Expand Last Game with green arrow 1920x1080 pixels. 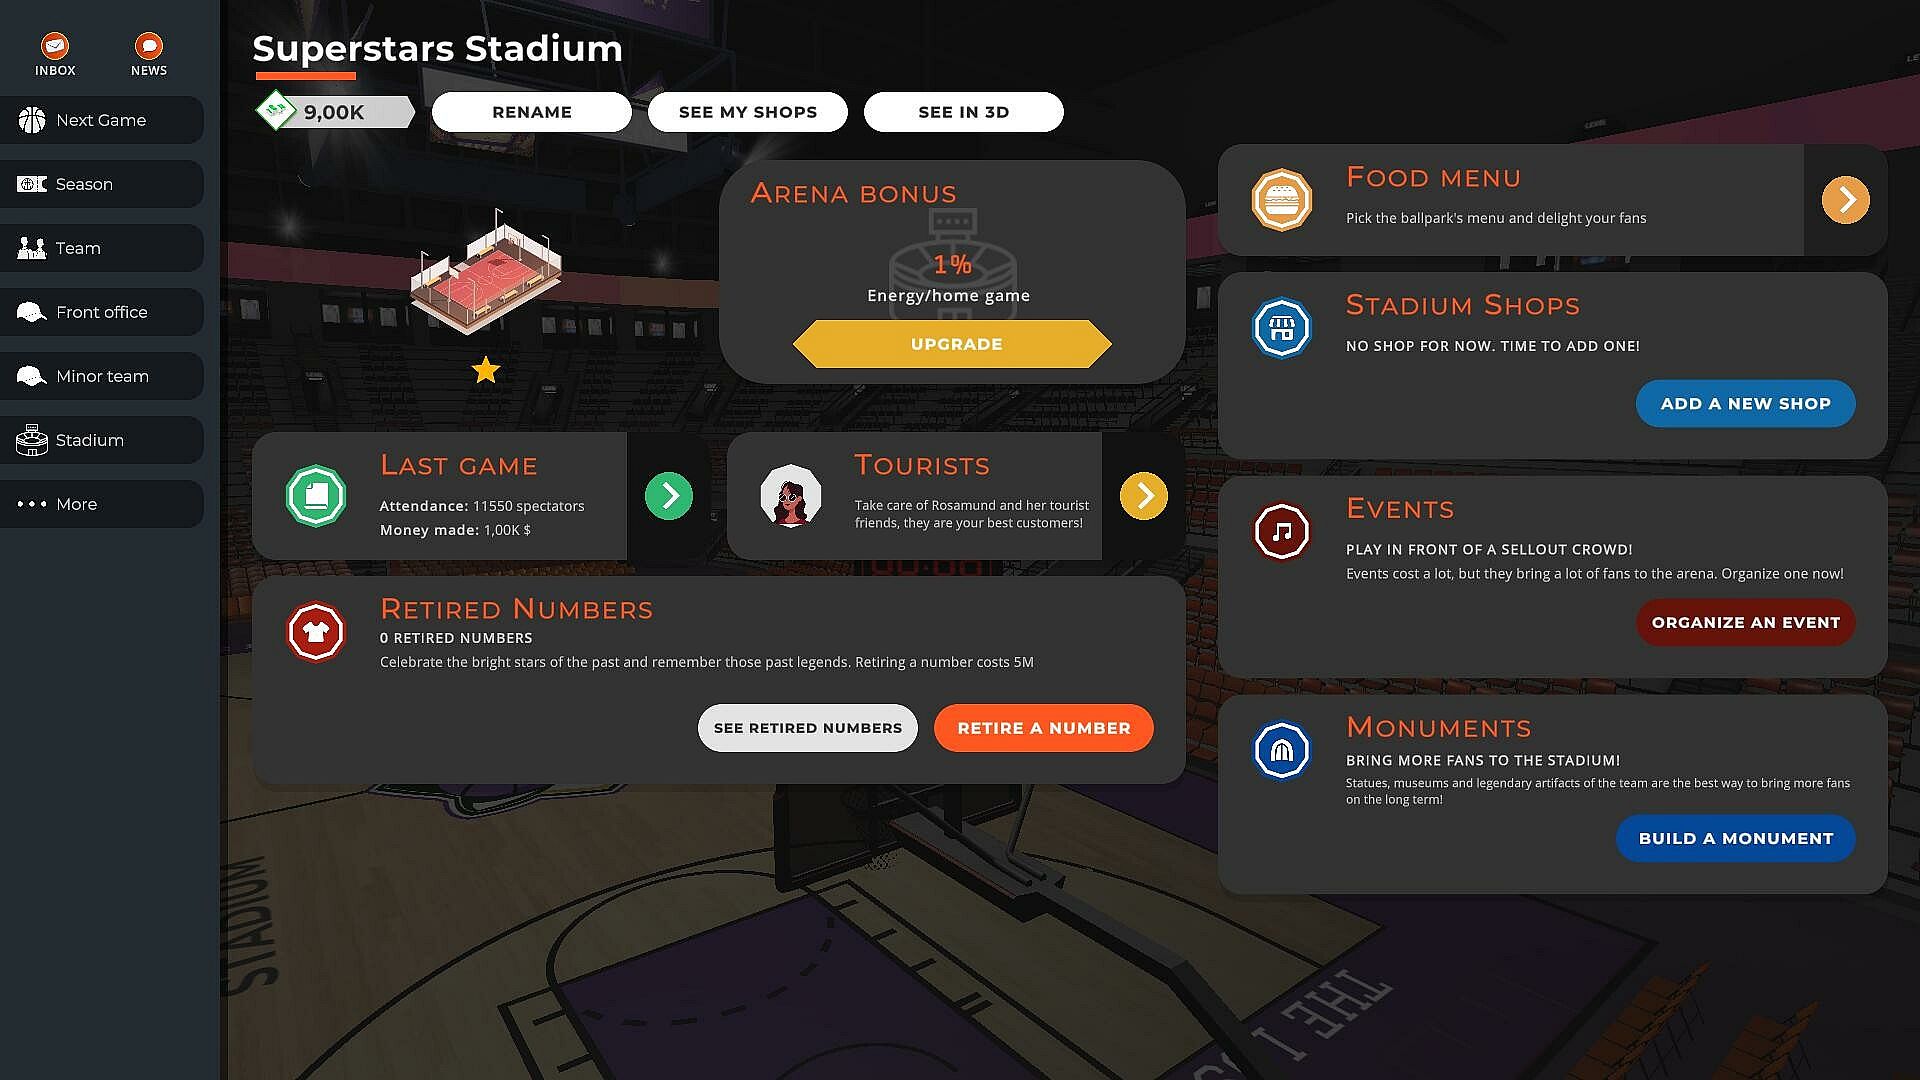[x=669, y=496]
